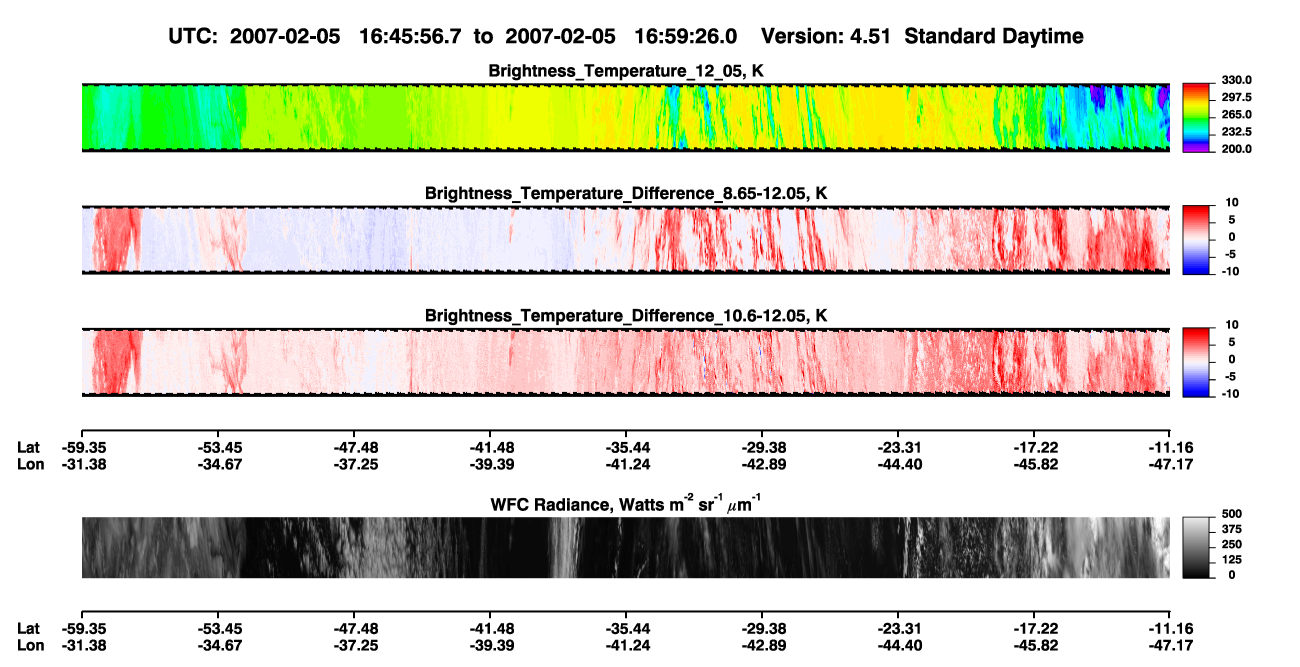This screenshot has width=1300, height=667.
Task: Click the 10.6-12.05 temperature difference image strip
Action: coord(625,362)
